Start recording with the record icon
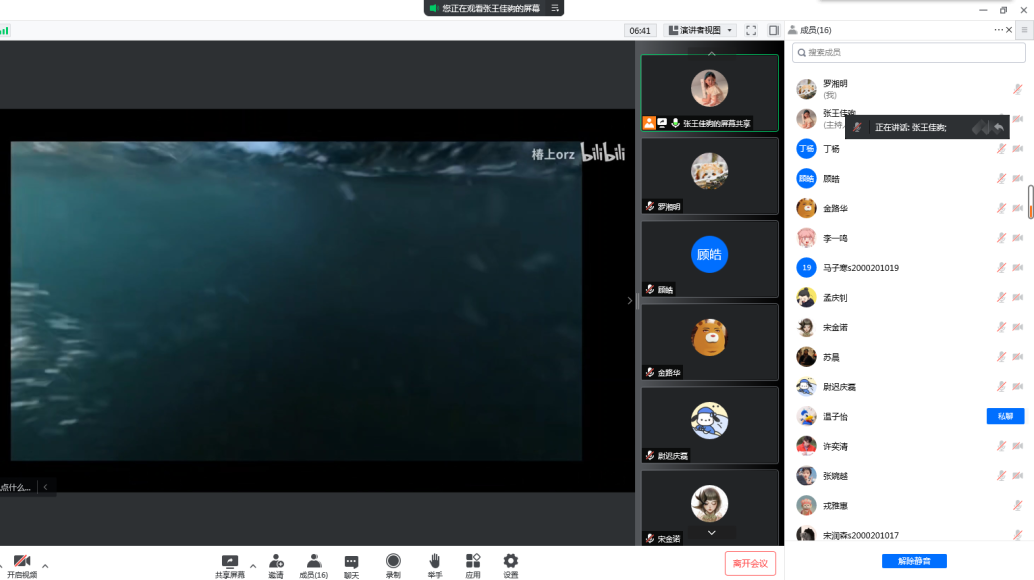The height and width of the screenshot is (580, 1034). (393, 562)
